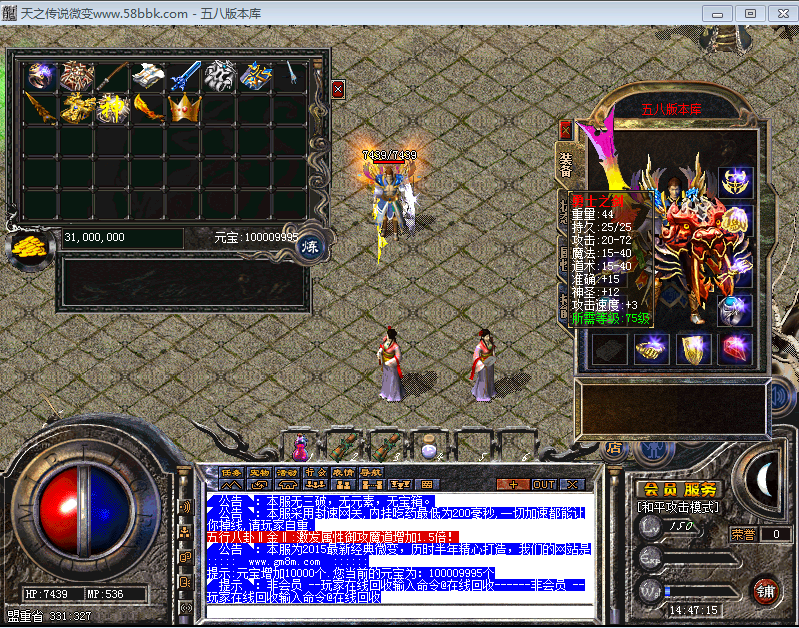Screen dimensions: 799x628
Task: Open the 店 store round button
Action: tap(615, 448)
